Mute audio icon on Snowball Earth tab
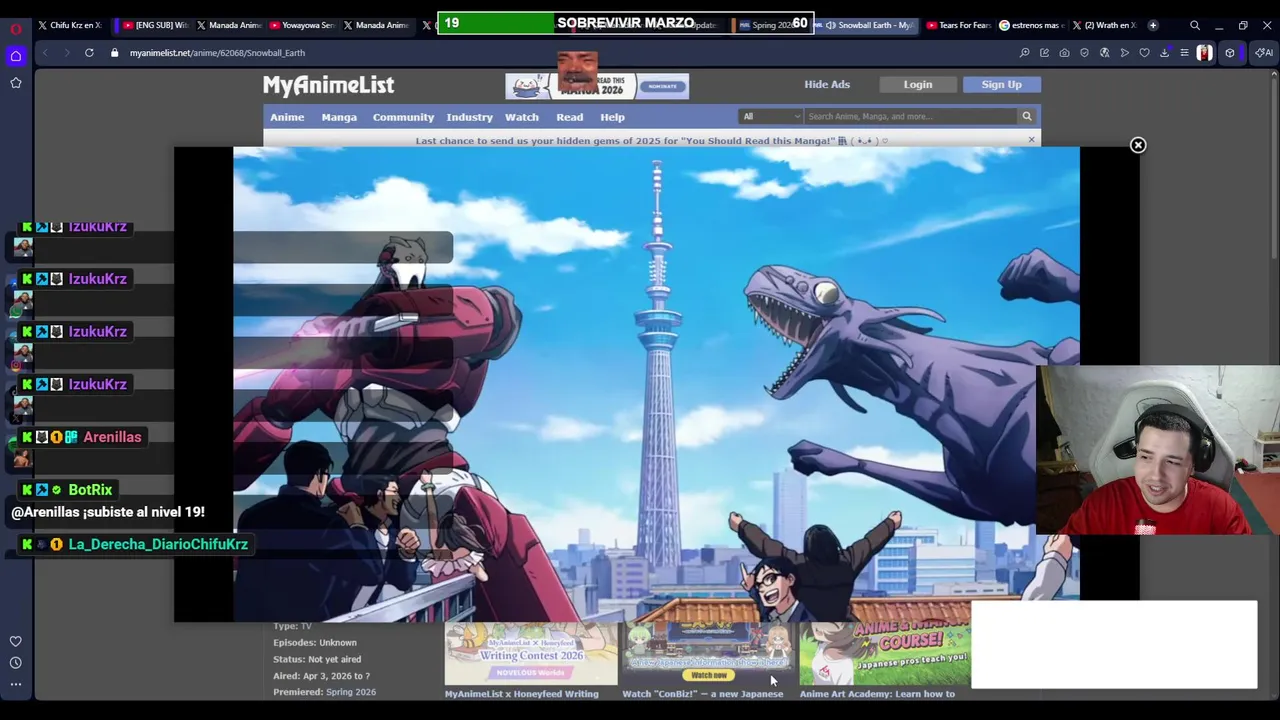The width and height of the screenshot is (1280, 720). (830, 25)
